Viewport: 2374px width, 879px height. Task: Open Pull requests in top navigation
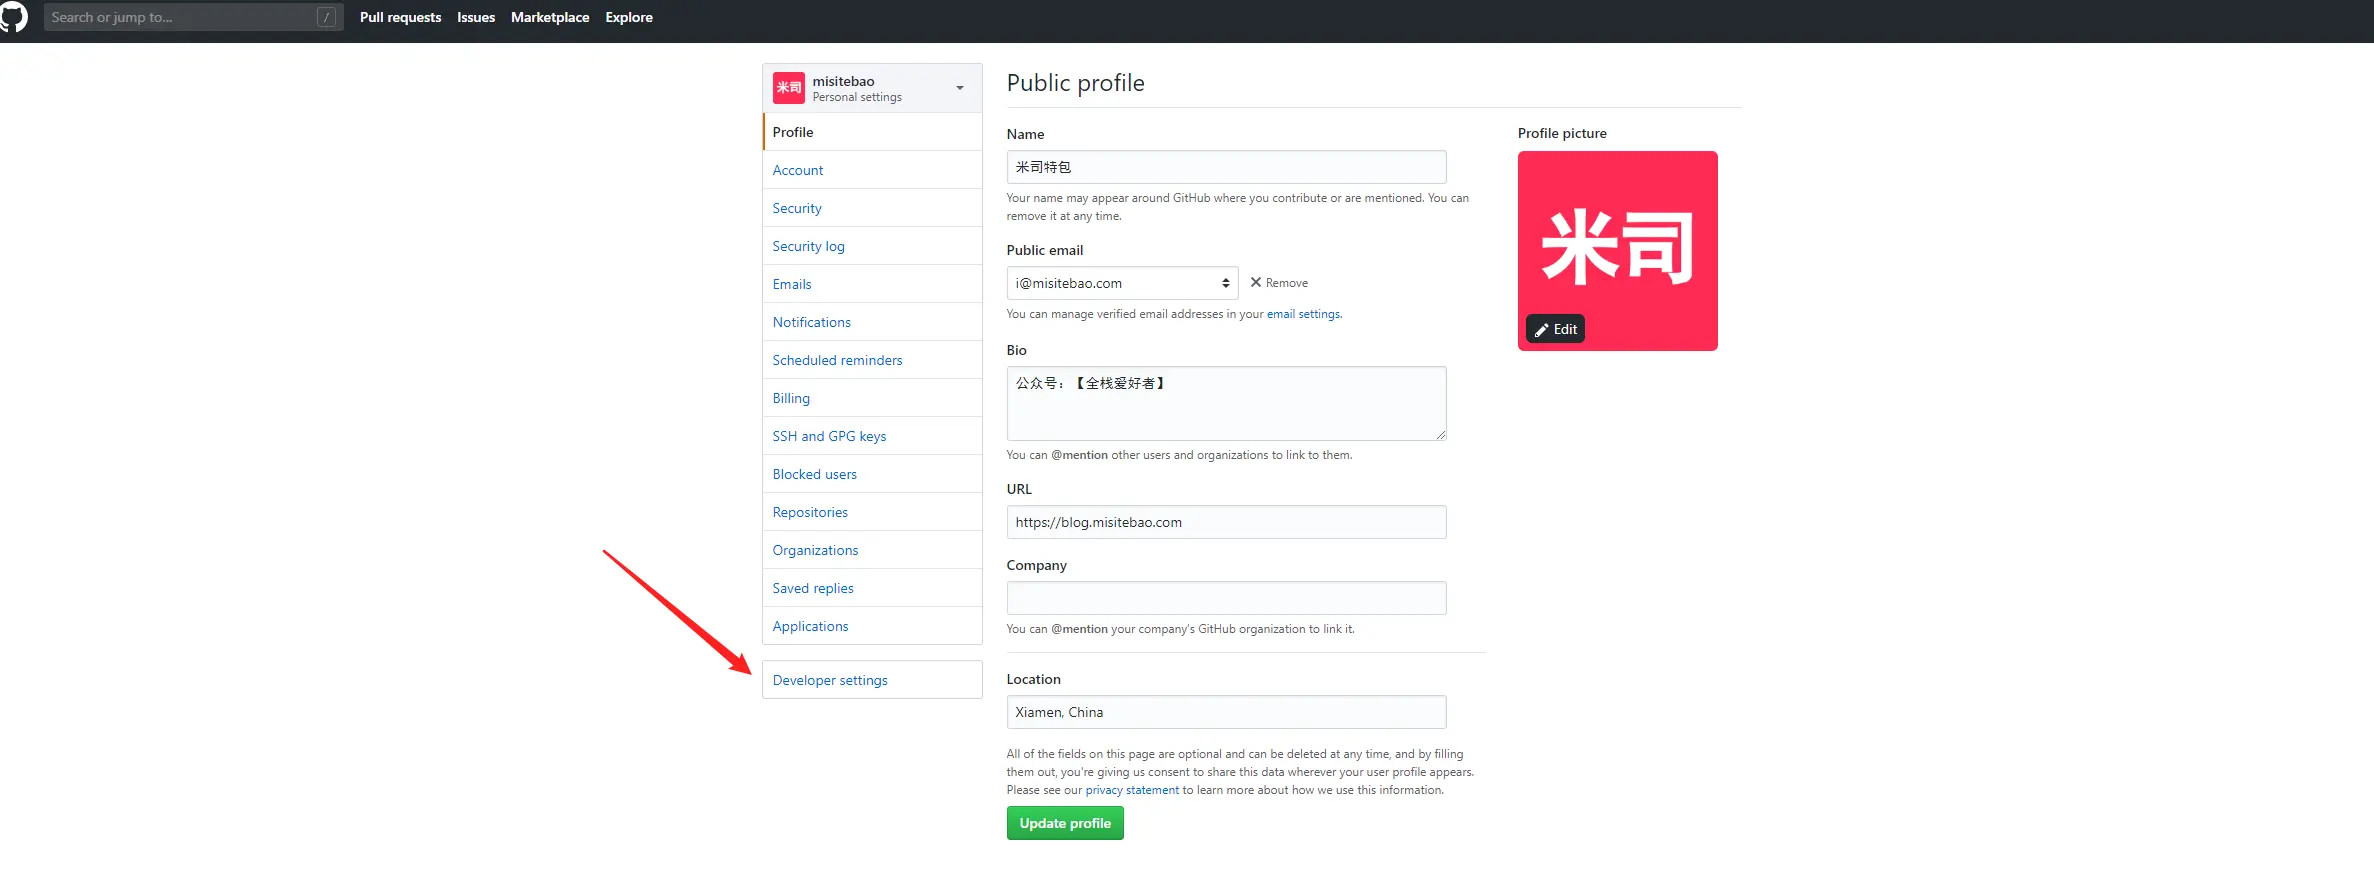[x=400, y=17]
